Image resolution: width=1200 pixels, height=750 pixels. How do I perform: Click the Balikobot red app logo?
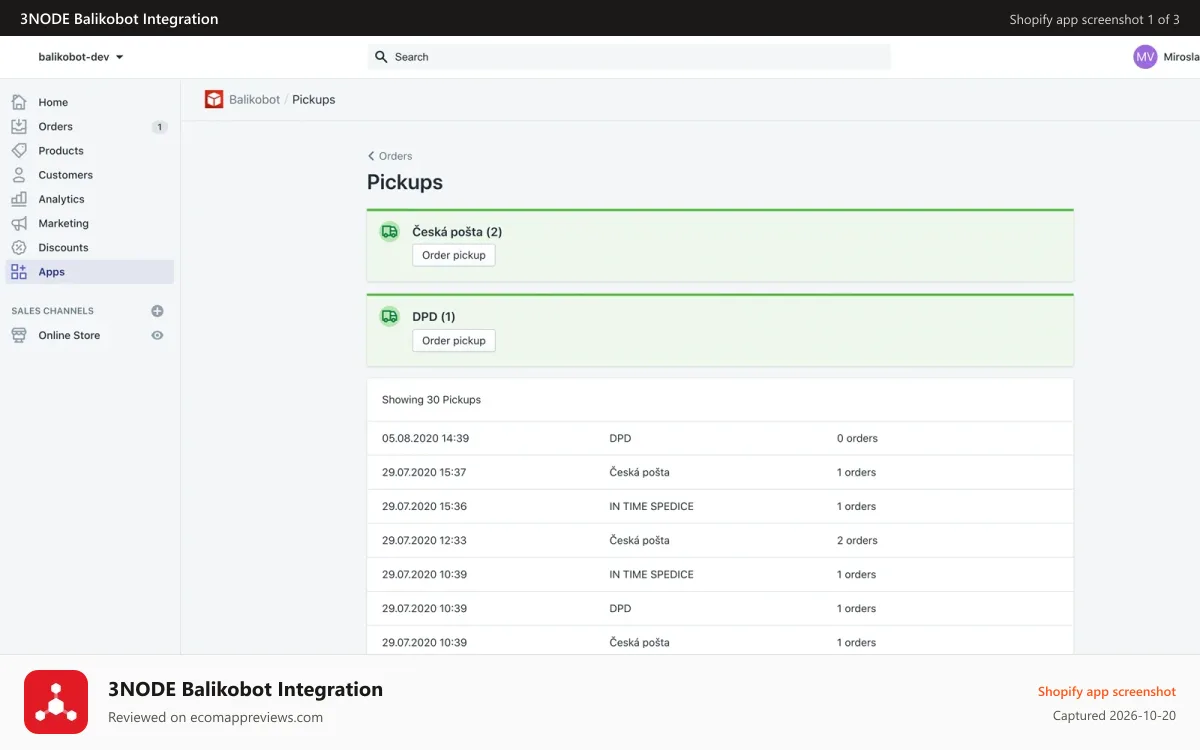pos(214,99)
